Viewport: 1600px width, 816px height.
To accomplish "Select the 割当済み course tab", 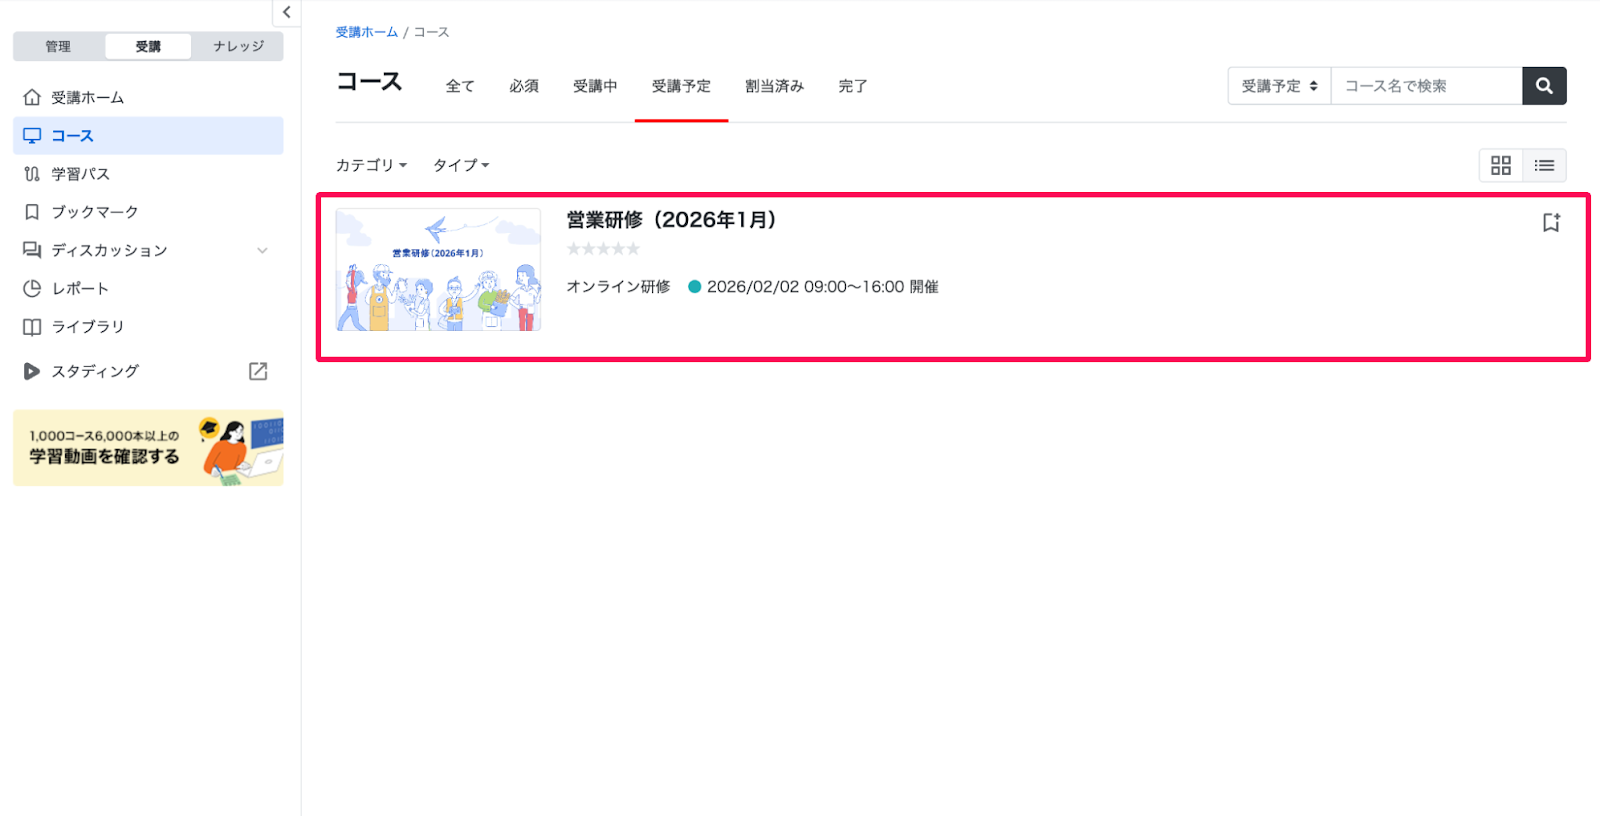I will tap(774, 86).
